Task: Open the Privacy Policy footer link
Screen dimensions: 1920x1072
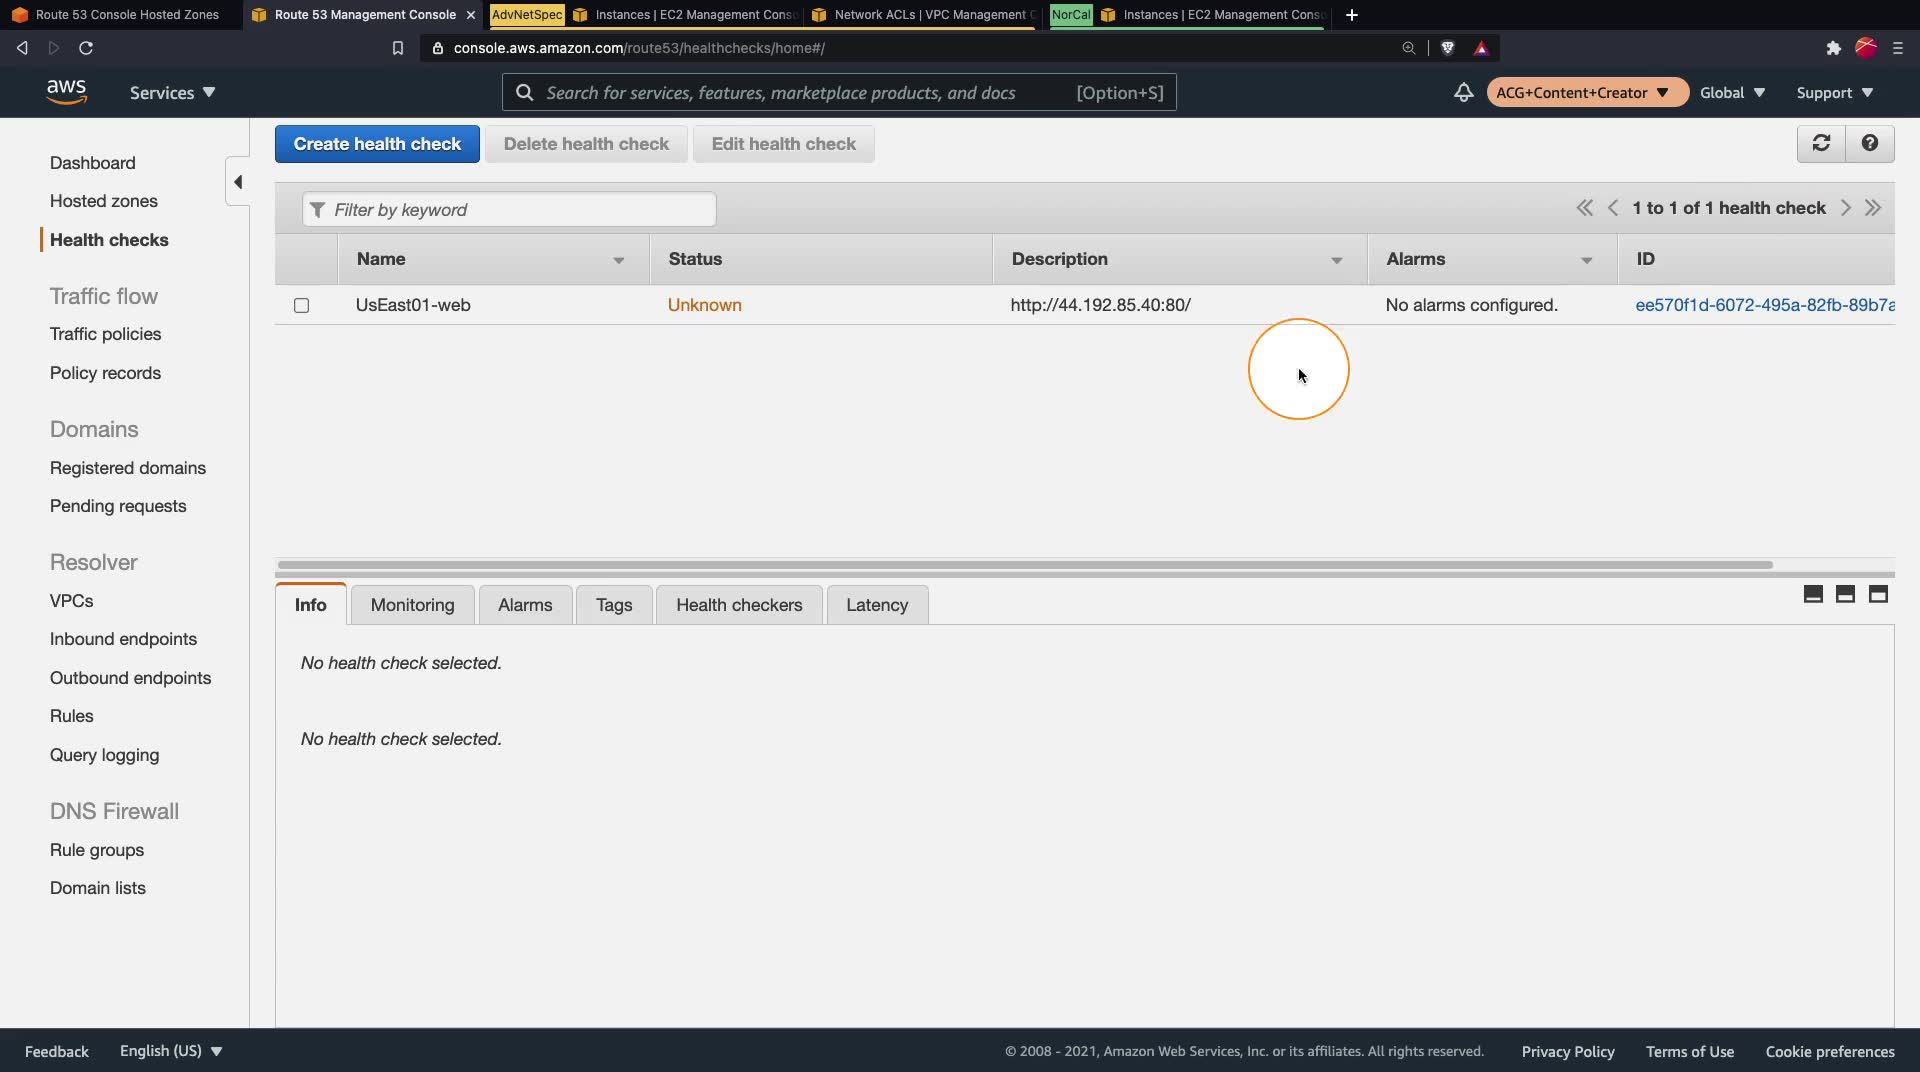Action: click(x=1568, y=1051)
